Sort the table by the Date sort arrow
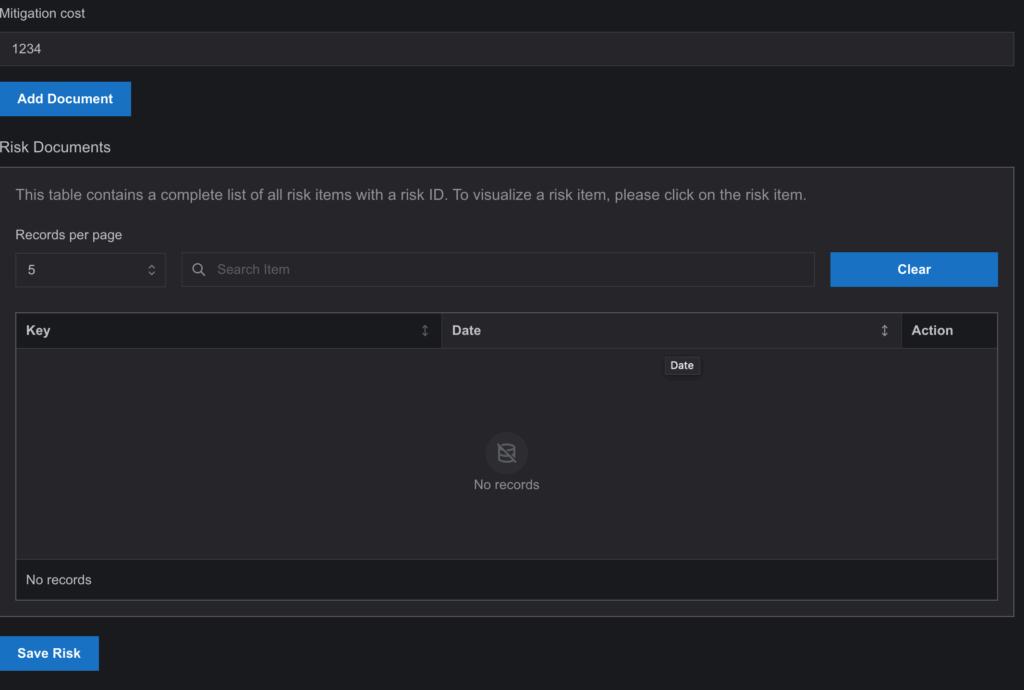This screenshot has height=690, width=1024. point(884,330)
